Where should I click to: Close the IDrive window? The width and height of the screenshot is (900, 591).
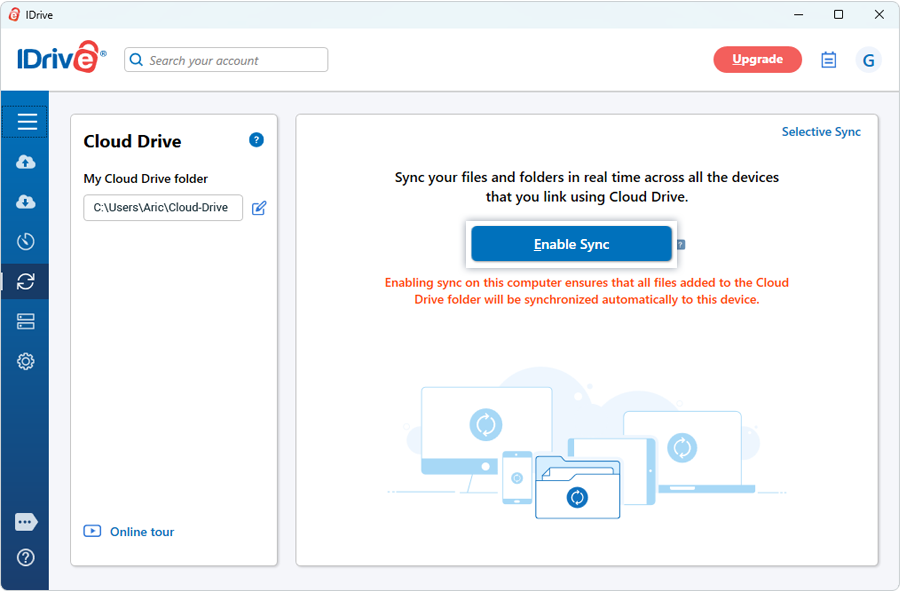879,14
